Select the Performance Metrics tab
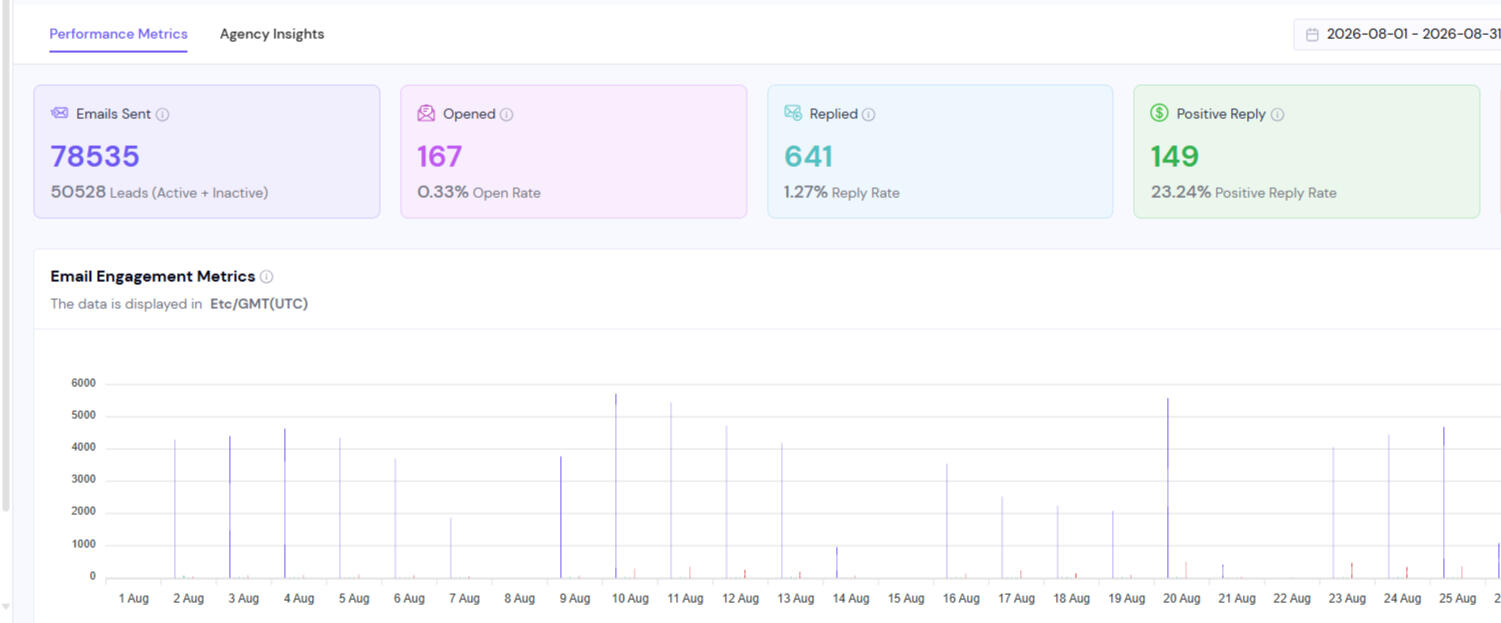Image resolution: width=1501 pixels, height=623 pixels. click(118, 34)
